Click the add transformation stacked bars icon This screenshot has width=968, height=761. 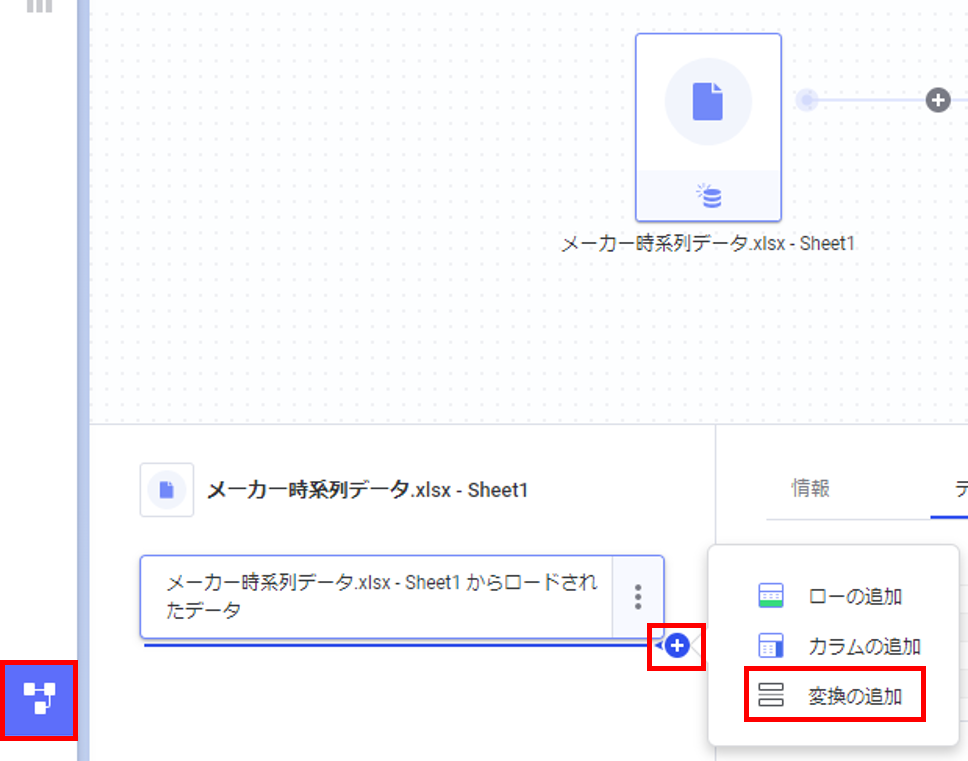770,695
